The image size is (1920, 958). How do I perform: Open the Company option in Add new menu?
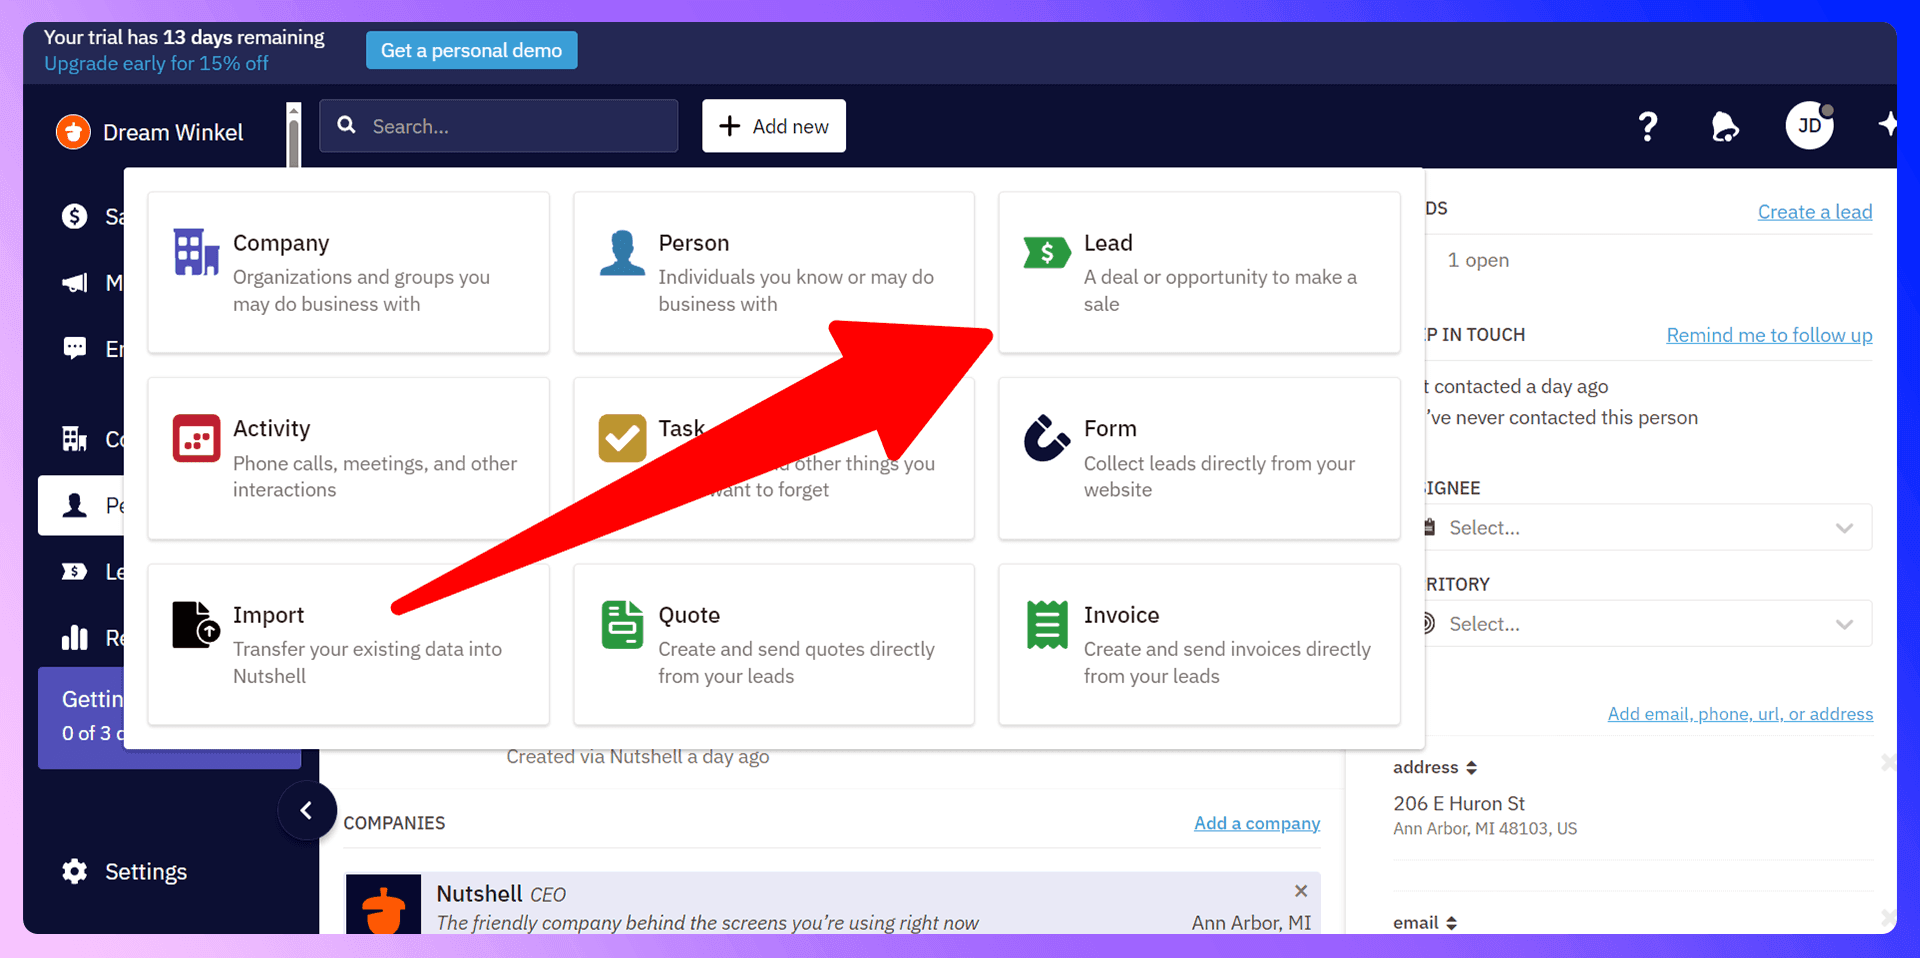[x=348, y=272]
